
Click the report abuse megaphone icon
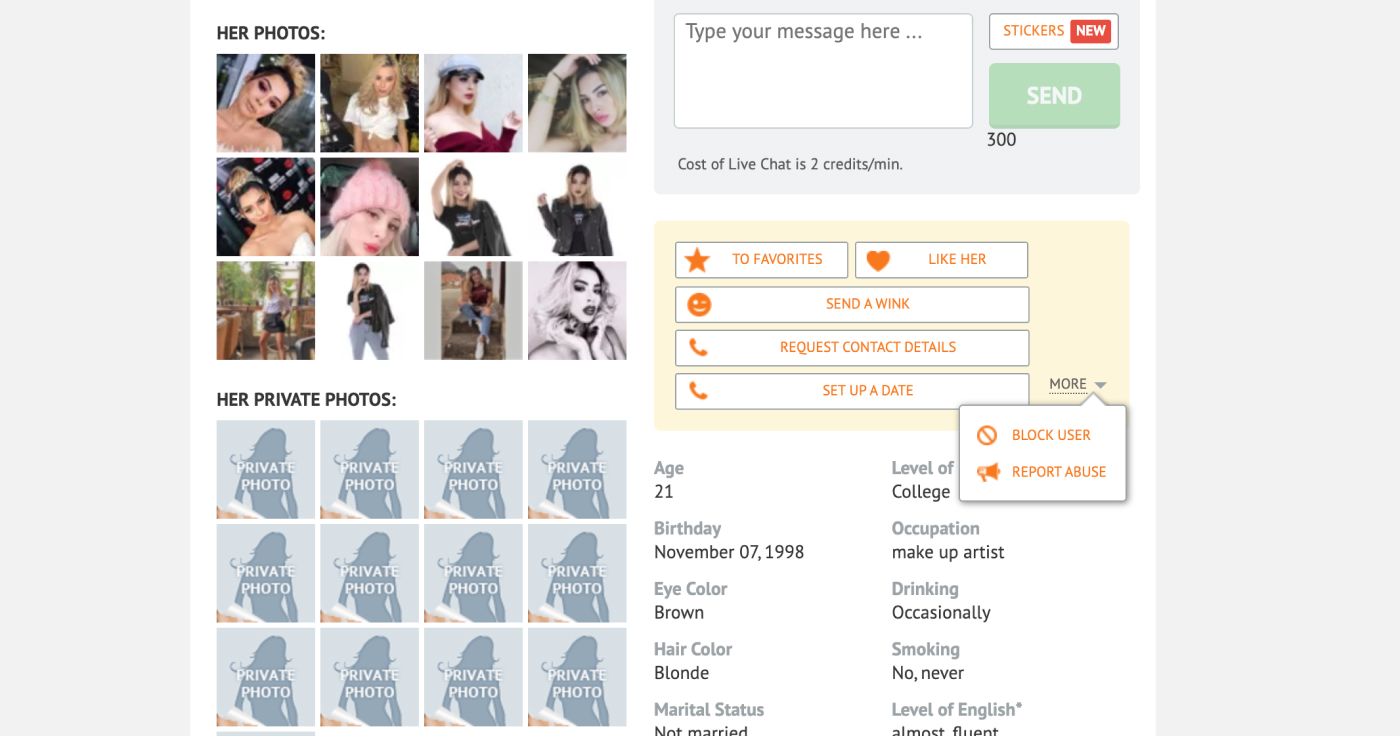pos(988,472)
